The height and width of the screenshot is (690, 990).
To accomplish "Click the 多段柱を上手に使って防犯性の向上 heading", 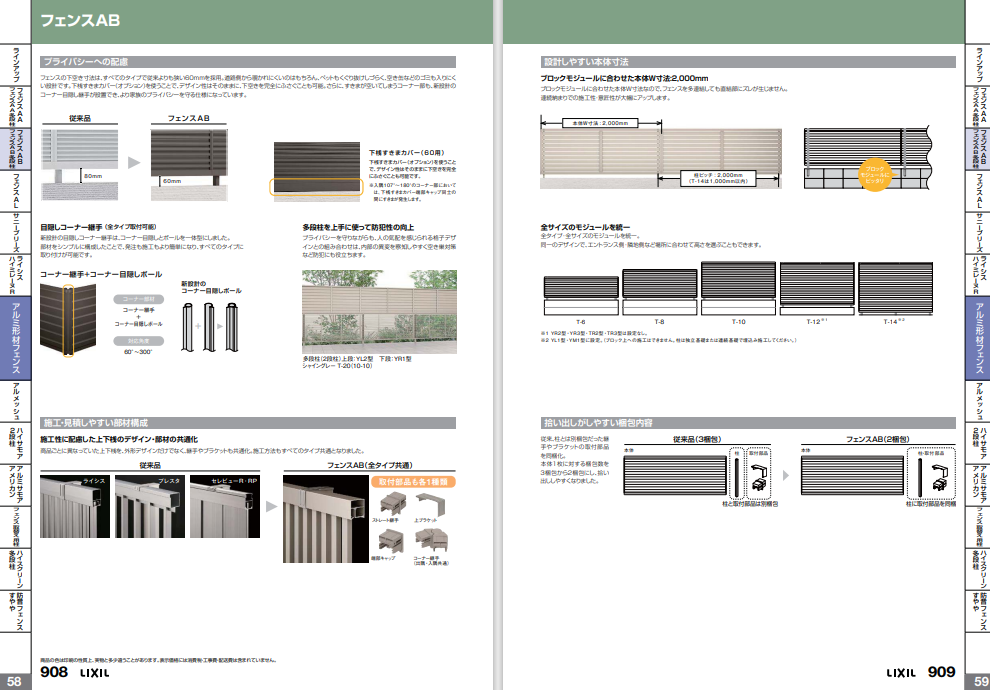I will pyautogui.click(x=358, y=227).
